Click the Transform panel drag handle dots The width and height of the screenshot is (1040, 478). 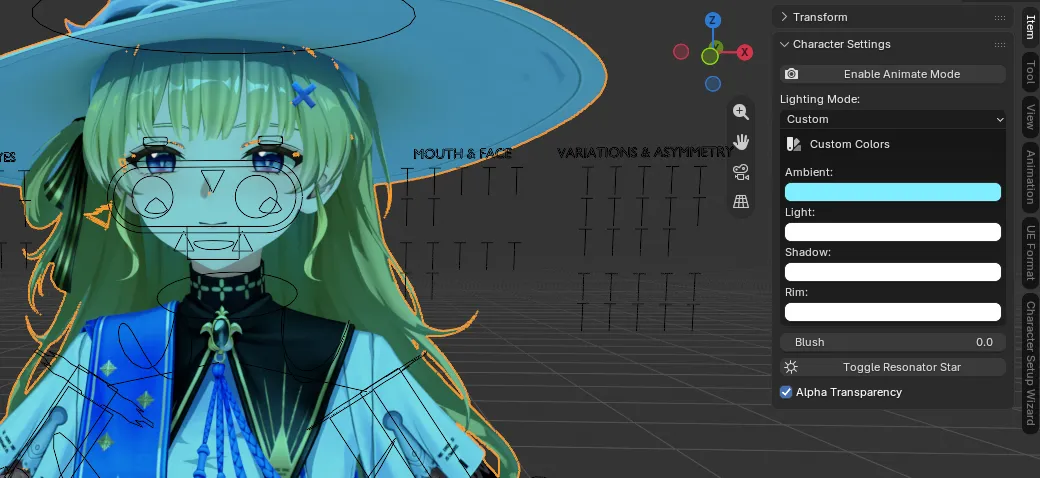pyautogui.click(x=1000, y=17)
